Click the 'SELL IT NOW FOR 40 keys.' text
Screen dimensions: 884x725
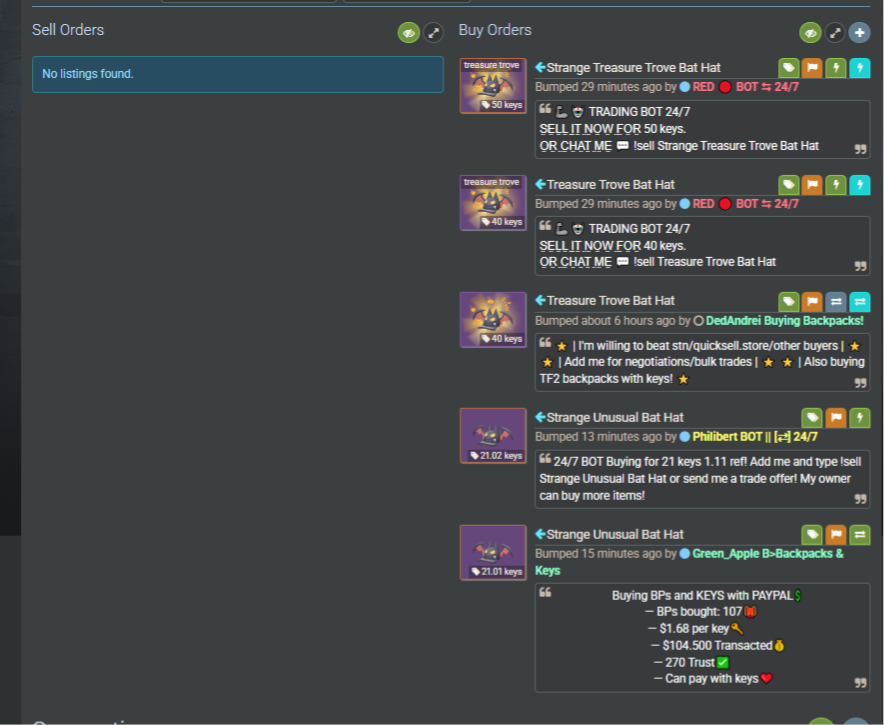(612, 246)
